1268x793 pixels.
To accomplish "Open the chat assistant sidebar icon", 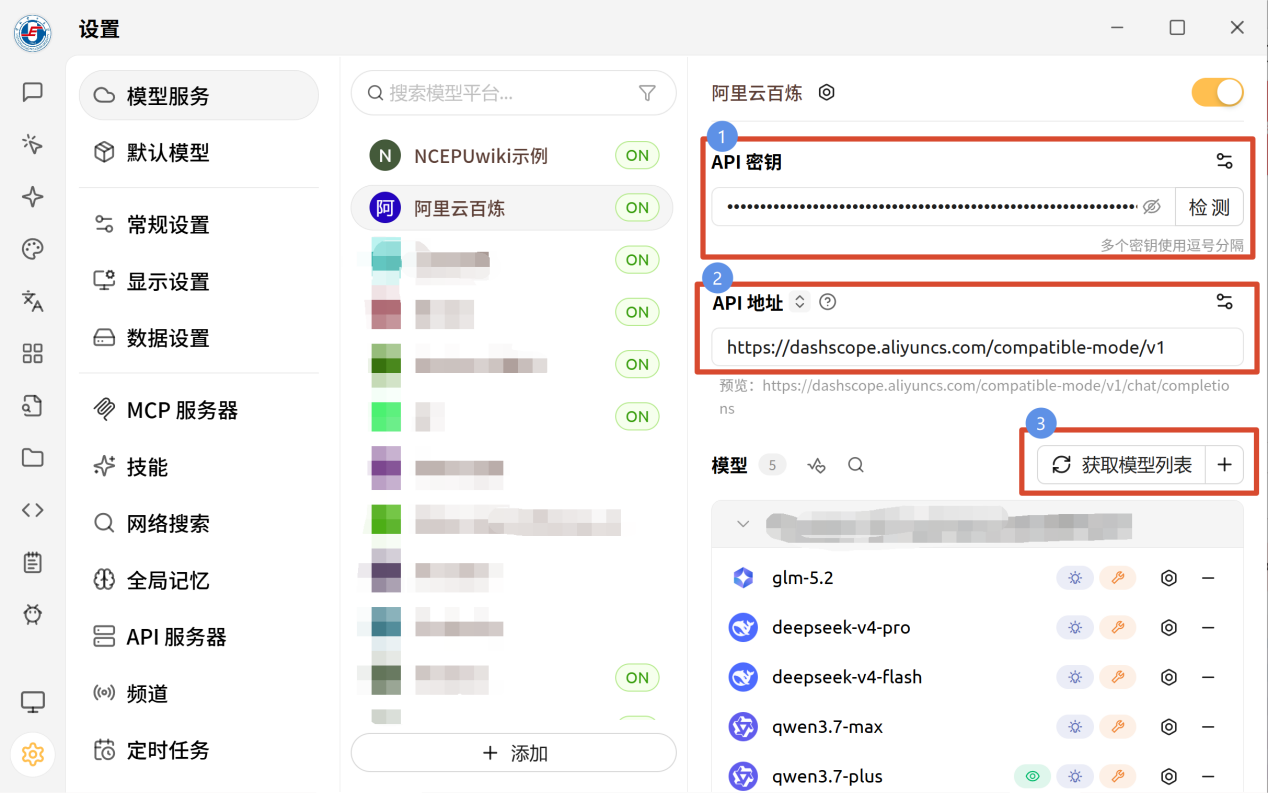I will [x=33, y=92].
